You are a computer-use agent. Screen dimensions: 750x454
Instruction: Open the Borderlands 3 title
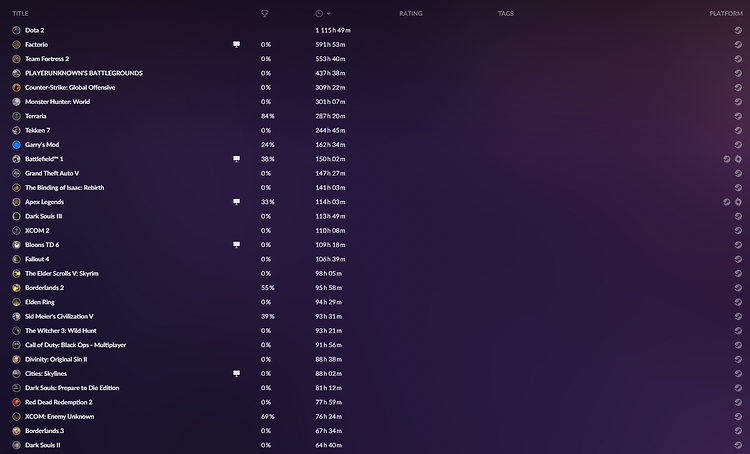(x=44, y=431)
